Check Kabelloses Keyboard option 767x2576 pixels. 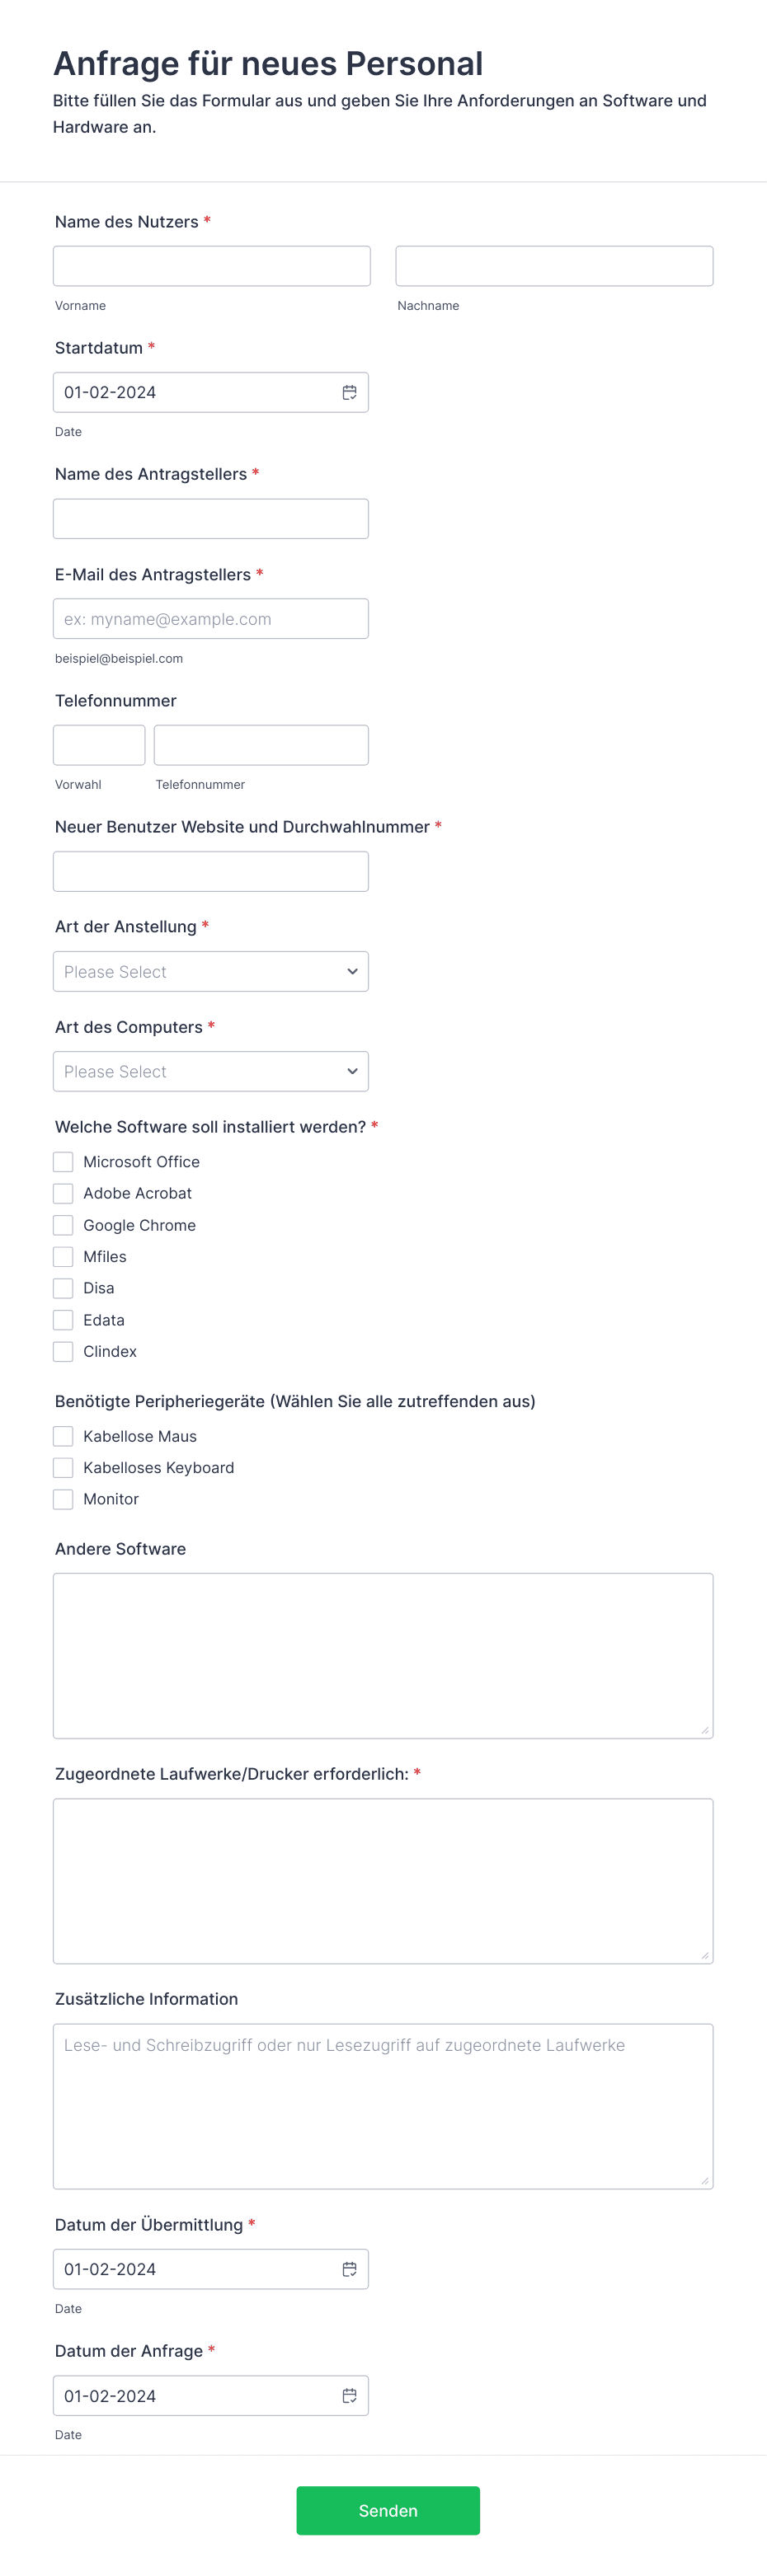point(63,1467)
